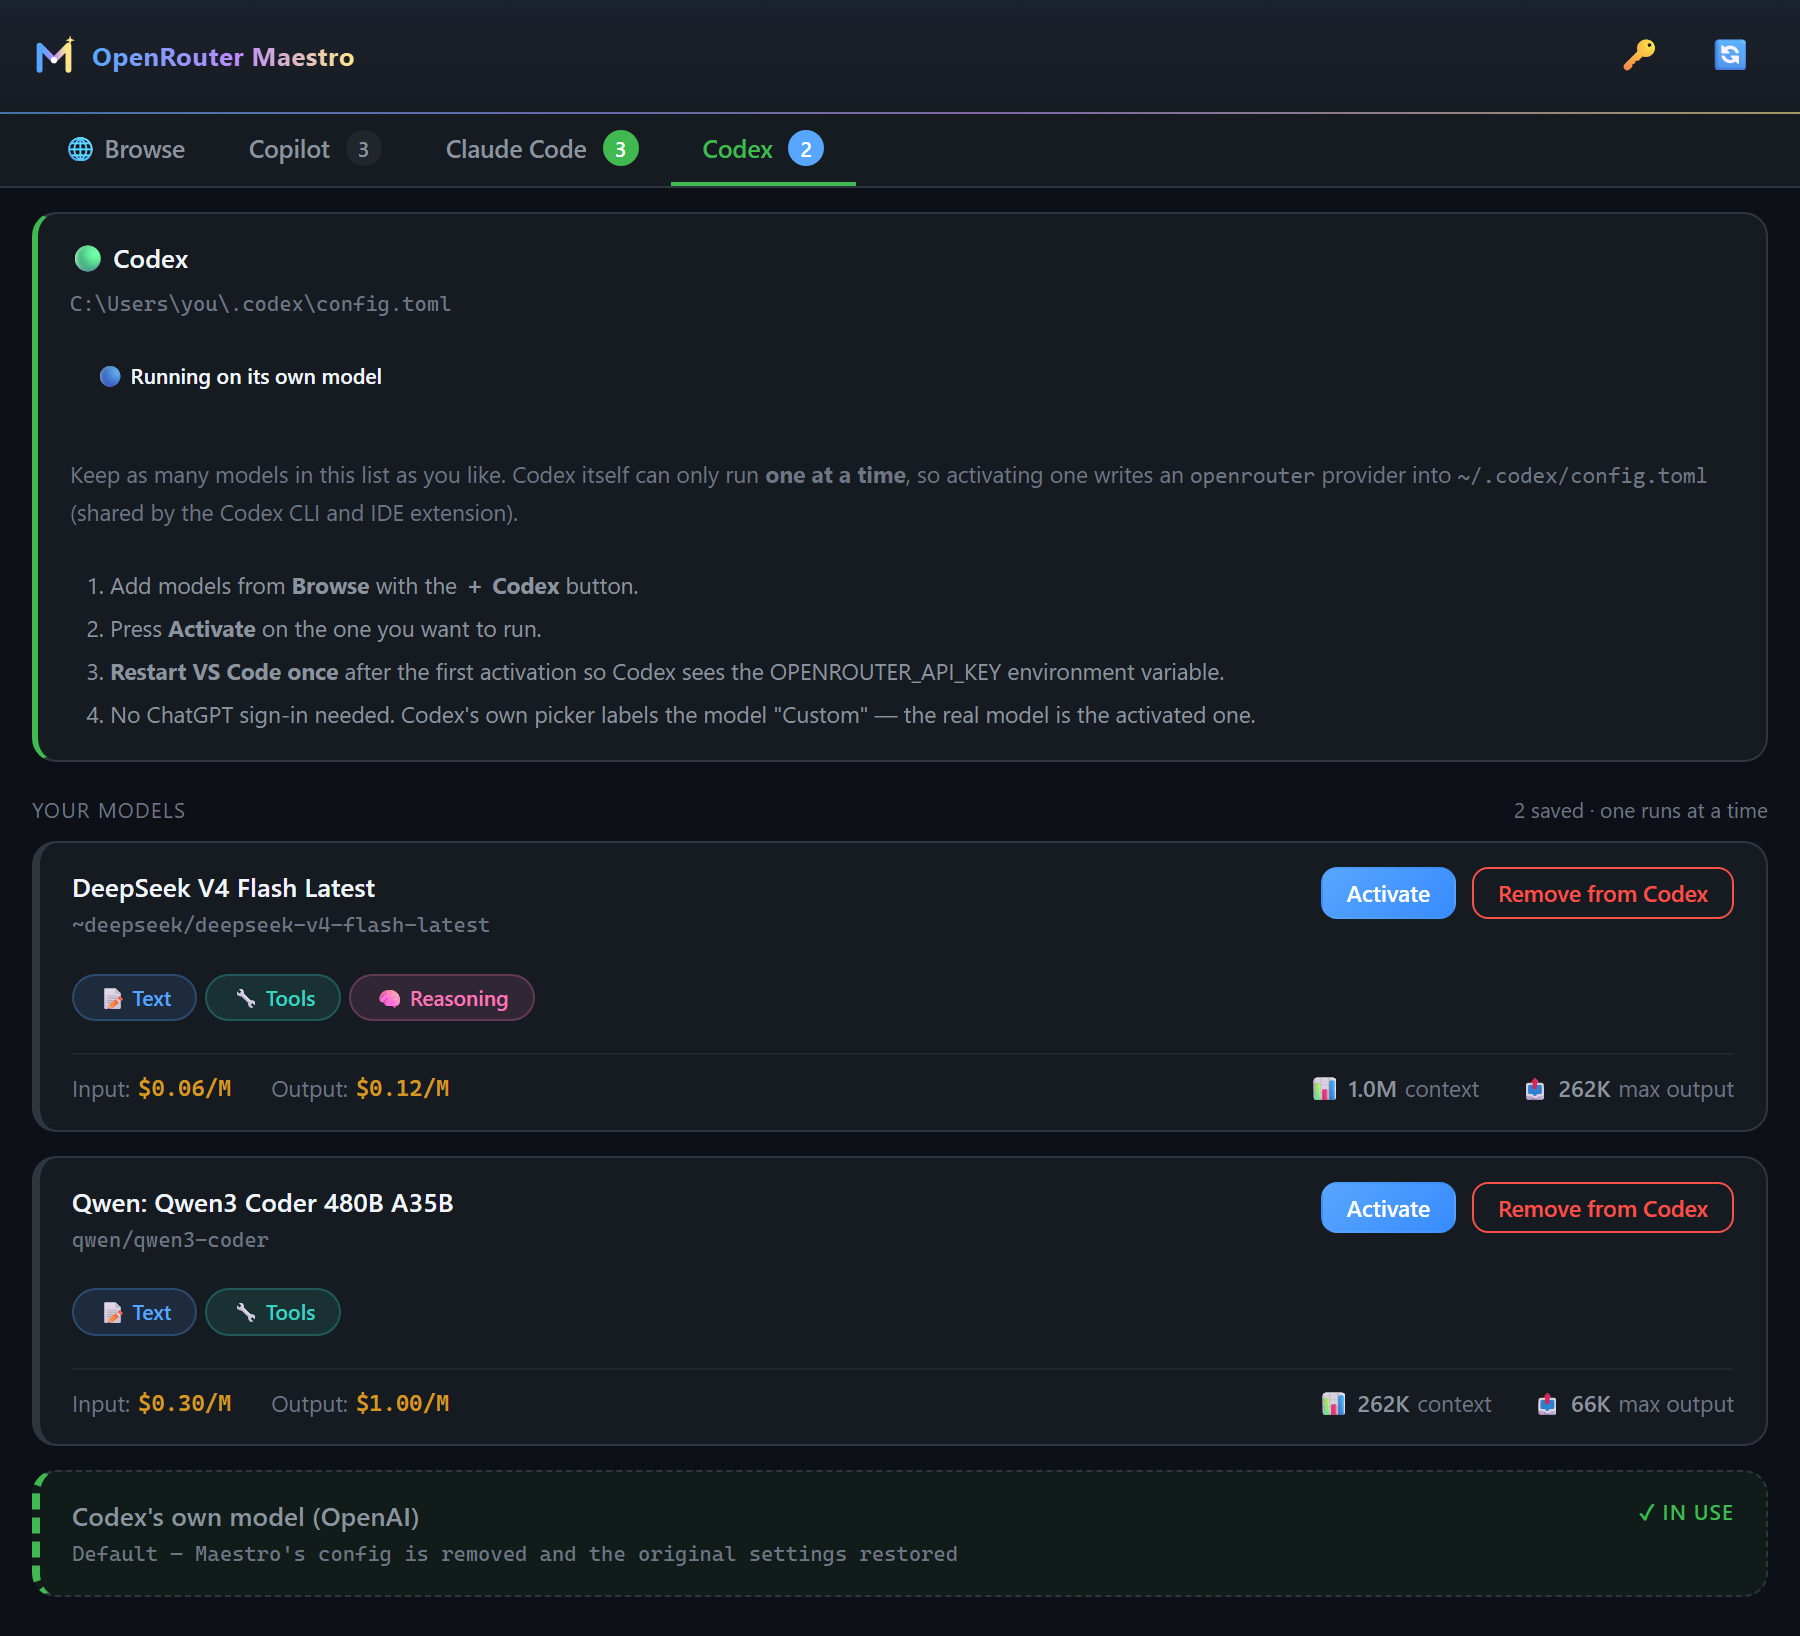Click the OpenRouter Maestro title
Image resolution: width=1800 pixels, height=1636 pixels.
tap(223, 57)
